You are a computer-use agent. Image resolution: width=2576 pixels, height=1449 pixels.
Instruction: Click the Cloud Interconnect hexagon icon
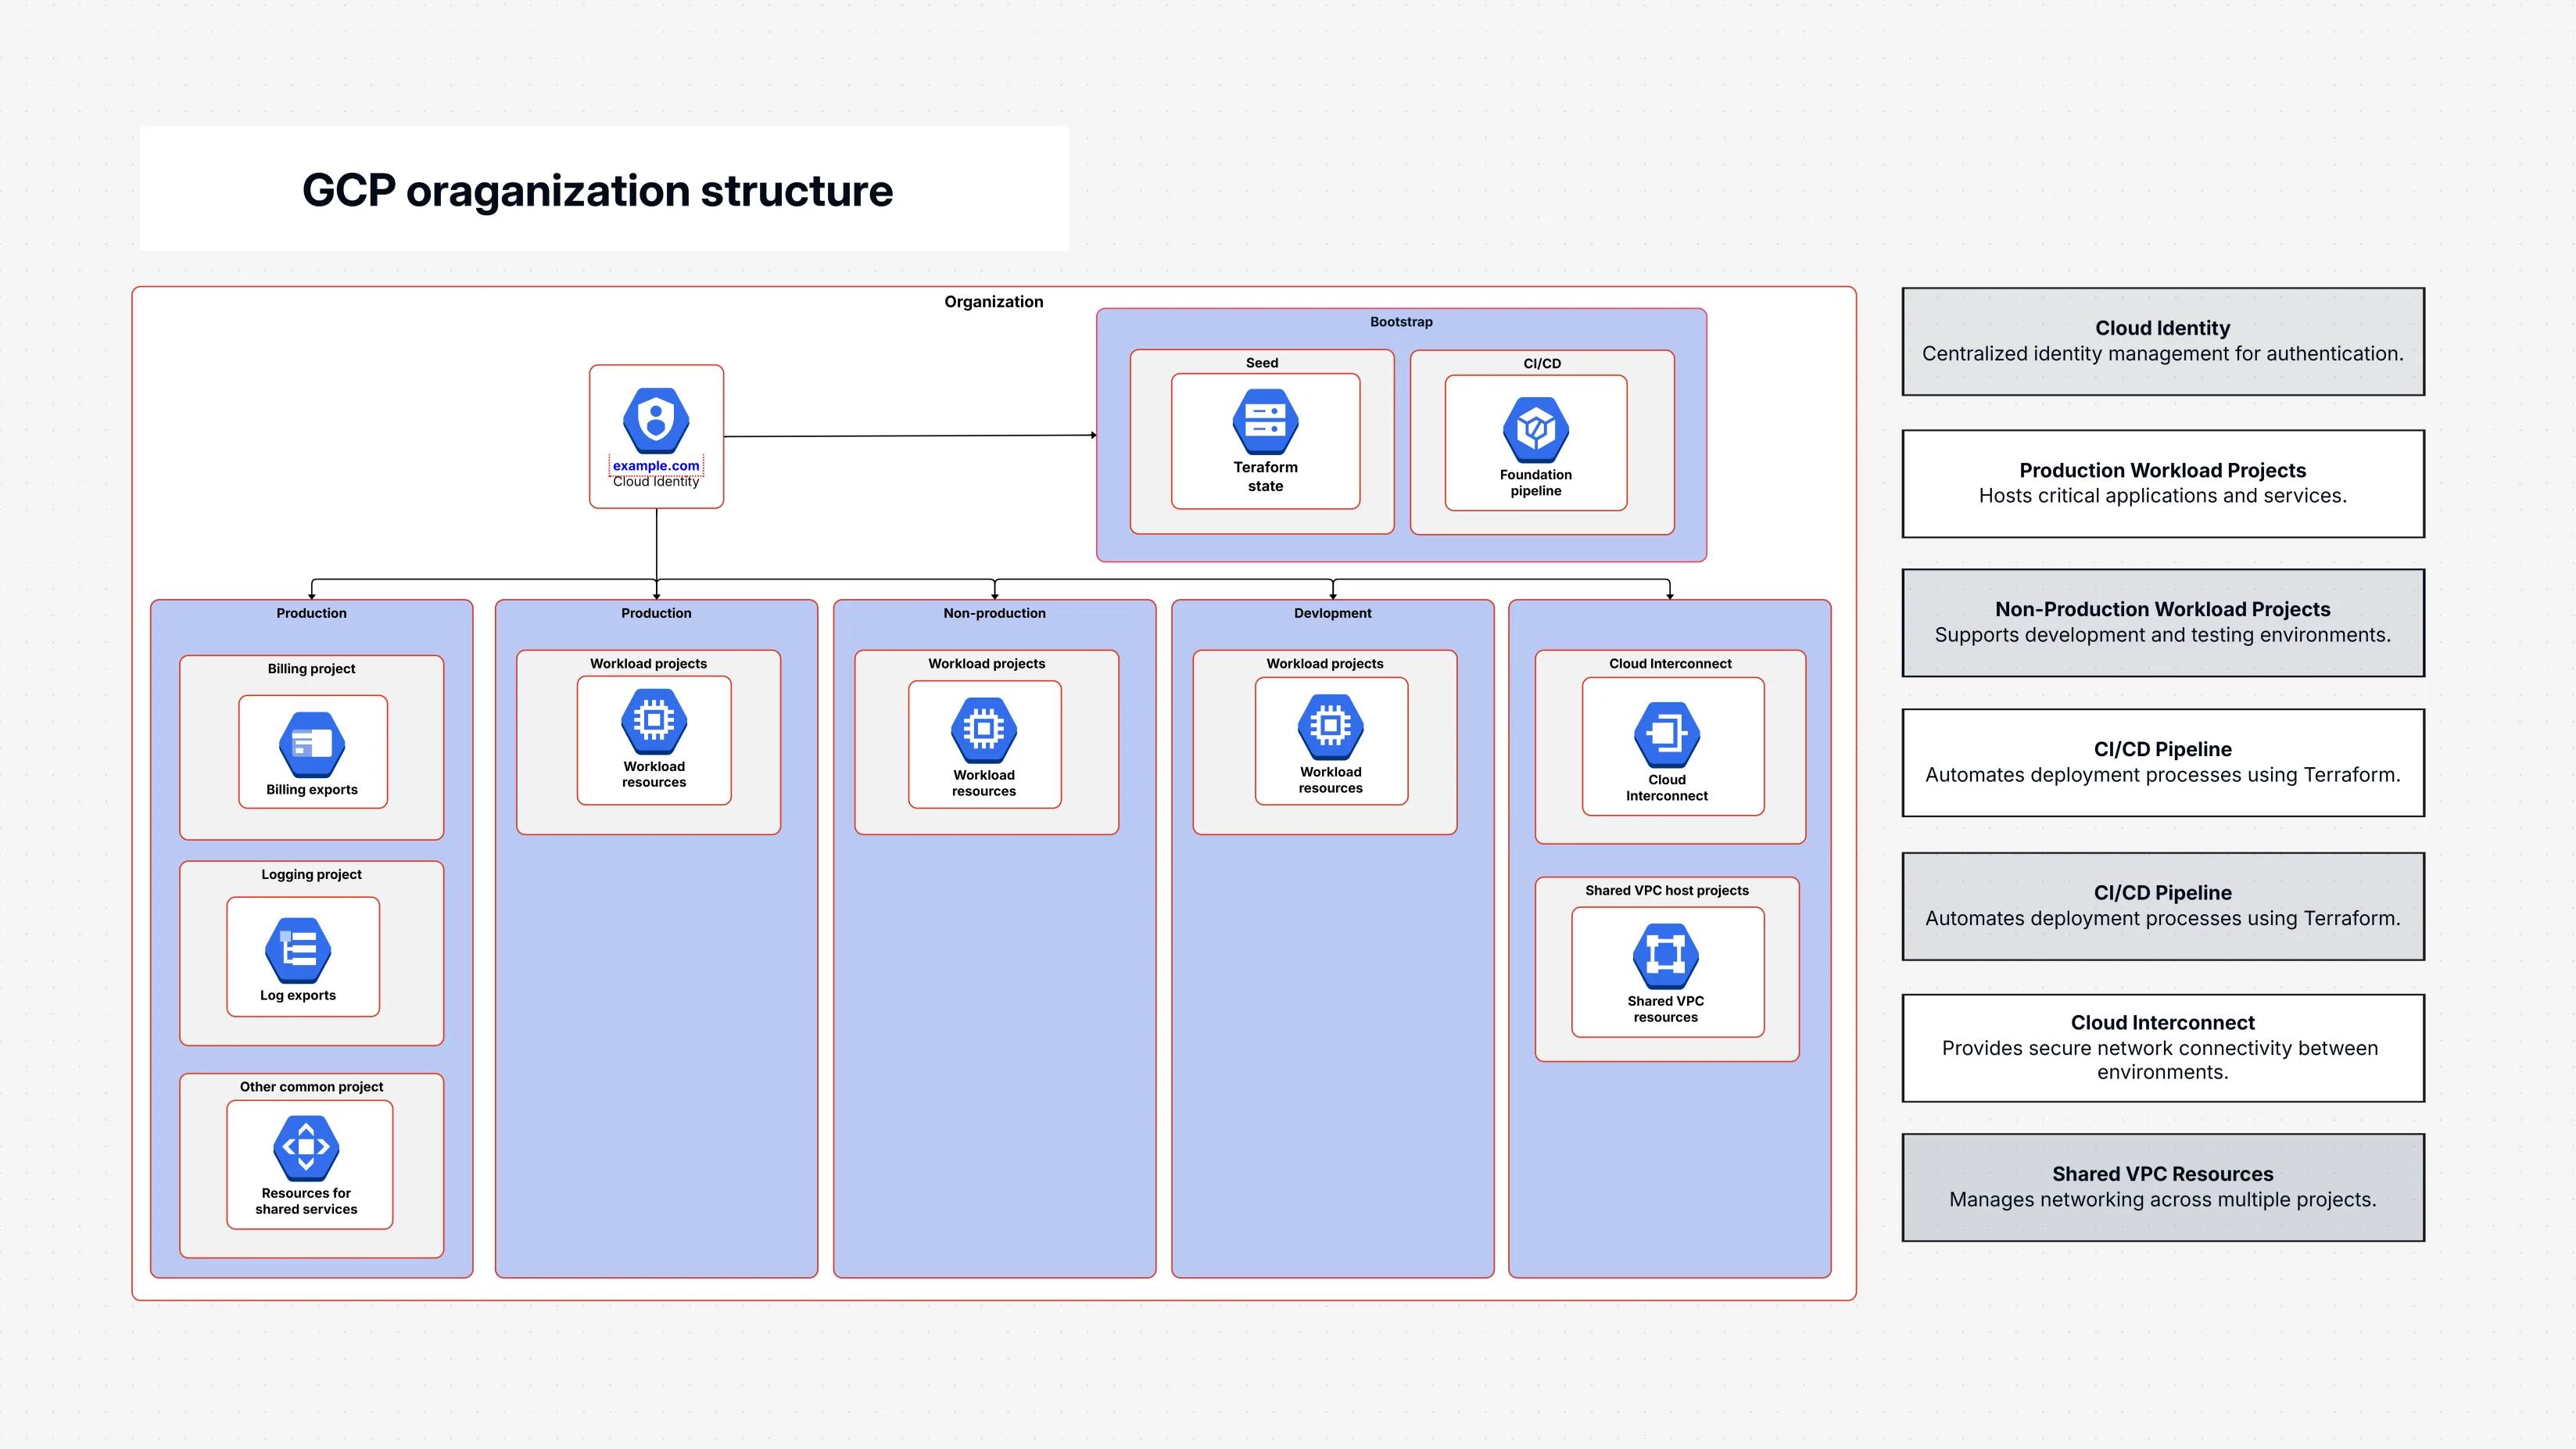coord(1666,735)
